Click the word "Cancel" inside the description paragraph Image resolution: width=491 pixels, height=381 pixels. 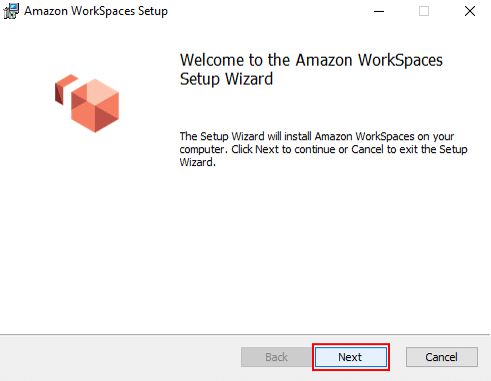(367, 149)
